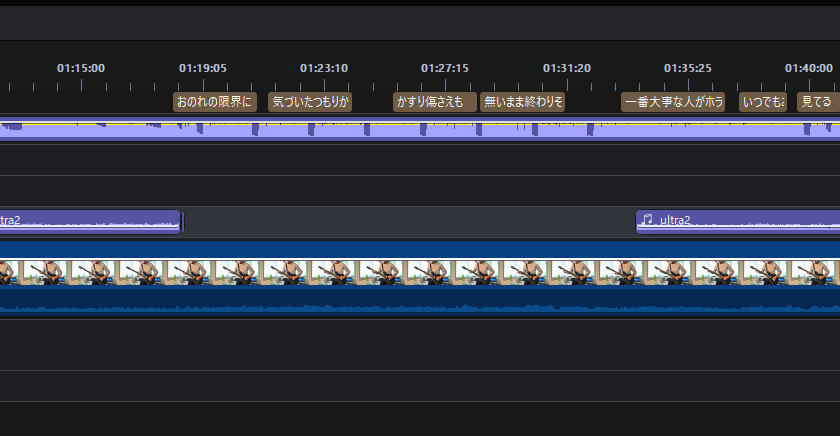This screenshot has height=436, width=840.
Task: Jump to 01:23:10 on the time ruler
Action: (x=324, y=69)
